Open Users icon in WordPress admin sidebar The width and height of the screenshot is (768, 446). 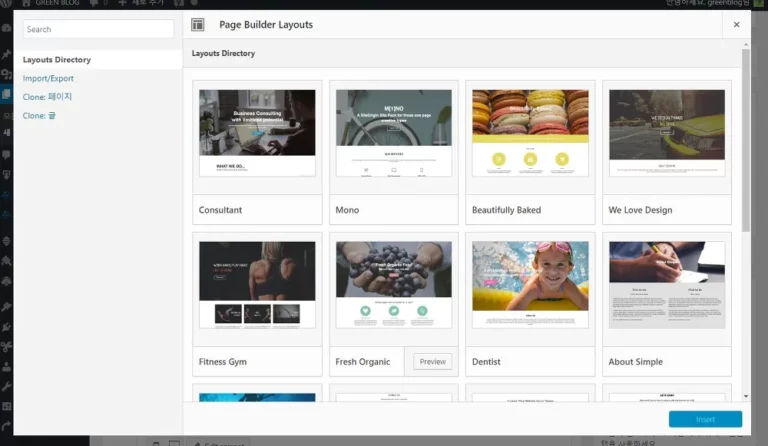(6, 366)
